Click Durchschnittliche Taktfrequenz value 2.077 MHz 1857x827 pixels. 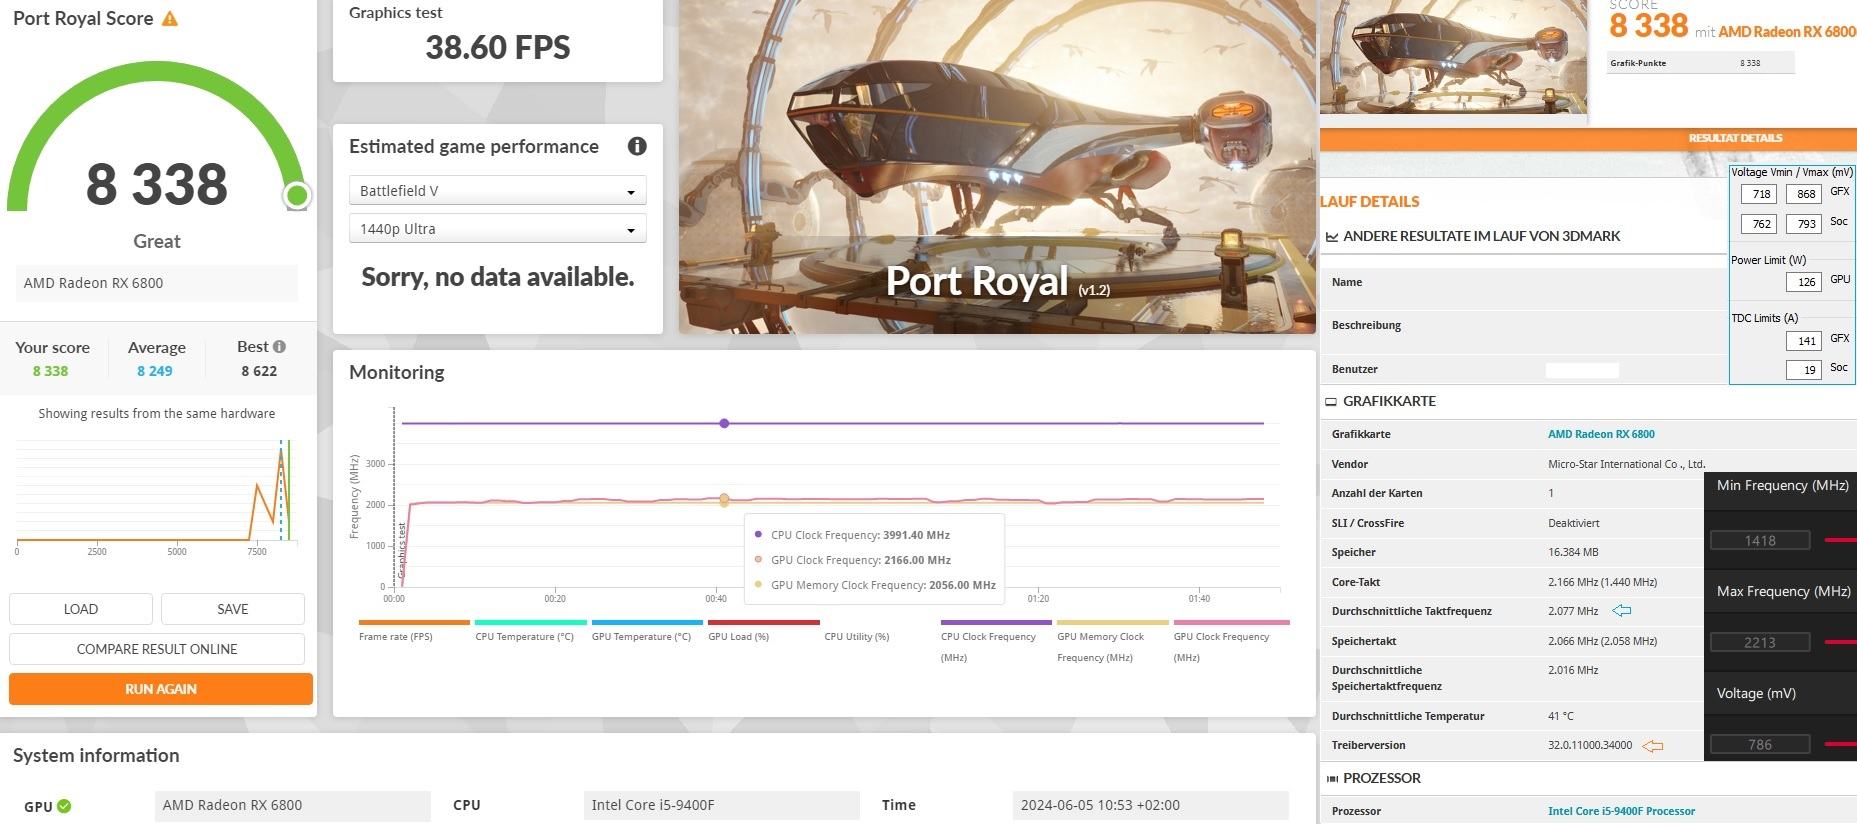[x=1573, y=611]
